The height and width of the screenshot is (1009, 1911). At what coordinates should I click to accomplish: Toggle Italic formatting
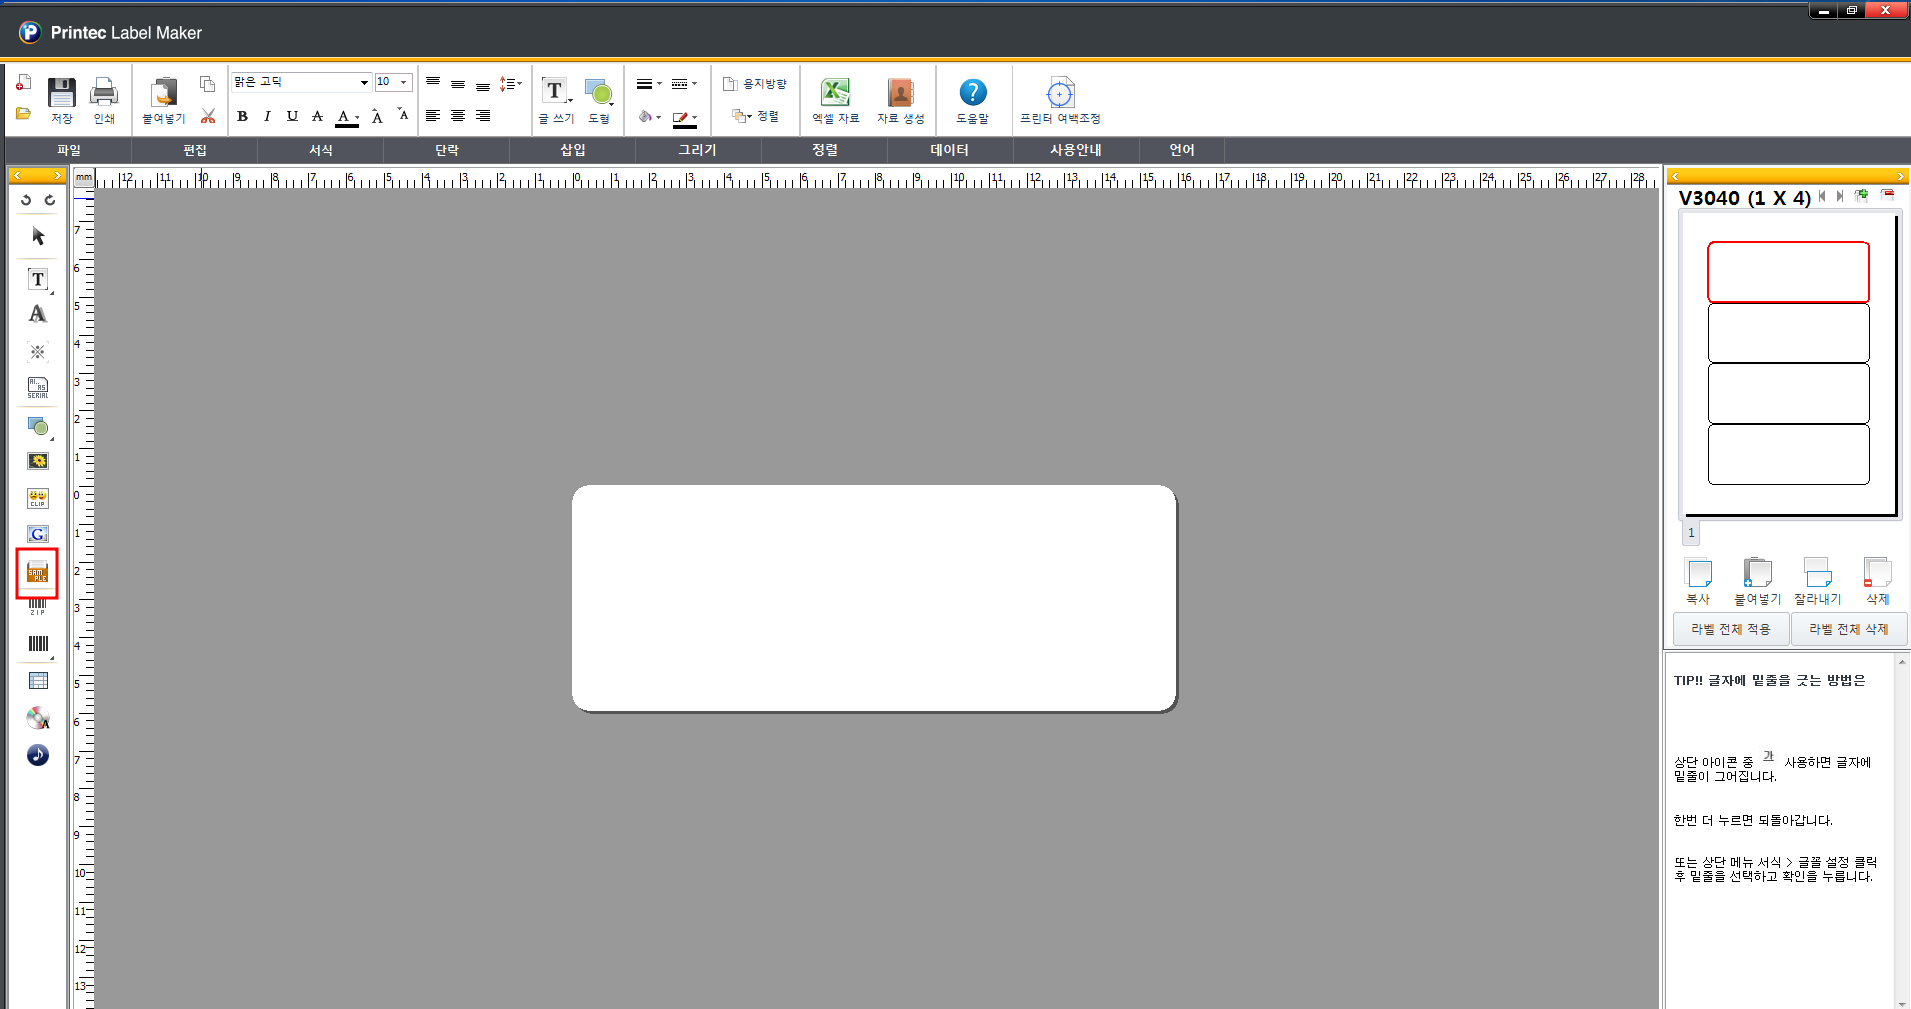point(267,116)
